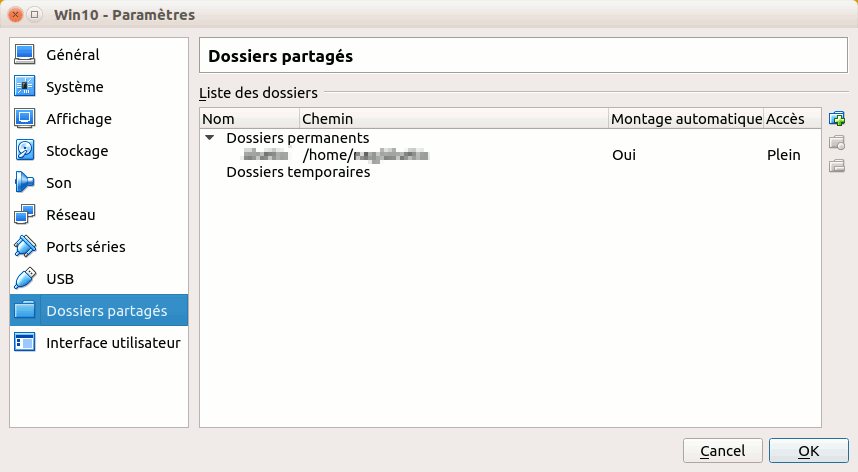This screenshot has height=472, width=858.
Task: Add a new shared folder
Action: point(837,119)
